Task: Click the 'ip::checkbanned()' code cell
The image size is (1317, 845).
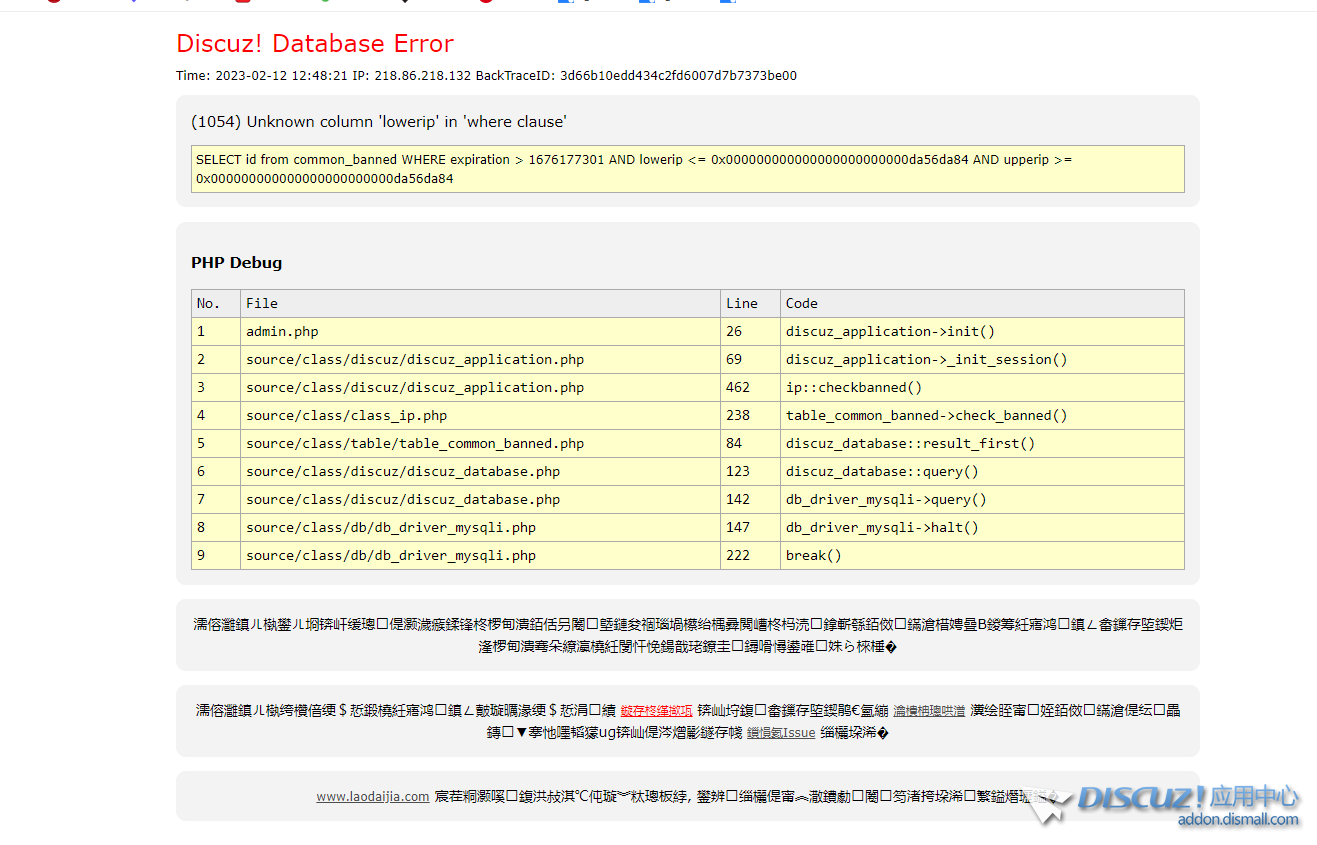Action: pyautogui.click(x=982, y=387)
